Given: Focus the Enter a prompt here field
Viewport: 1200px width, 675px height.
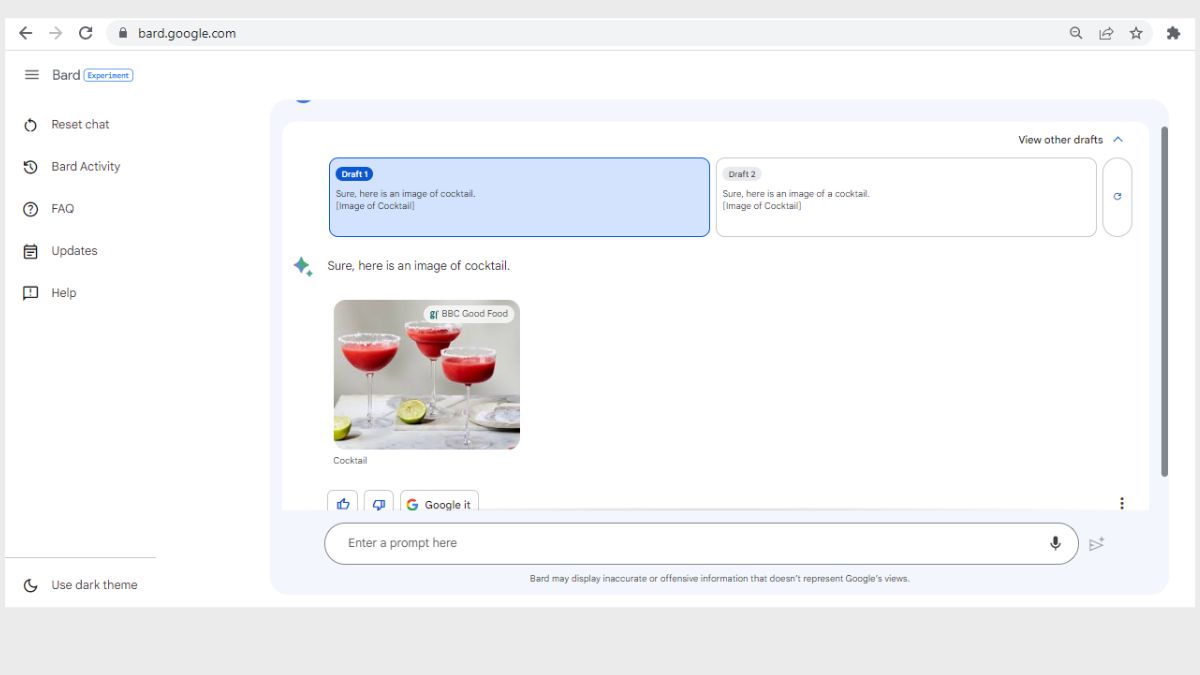Looking at the screenshot, I should (680, 543).
